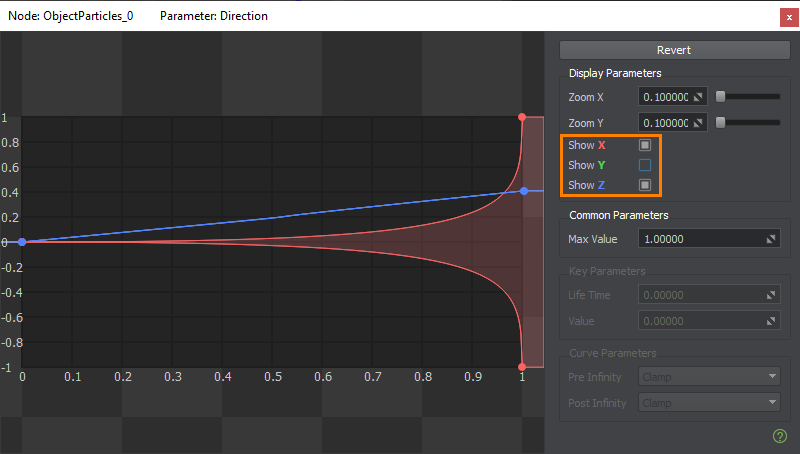Click the Value field drag icon

(772, 321)
